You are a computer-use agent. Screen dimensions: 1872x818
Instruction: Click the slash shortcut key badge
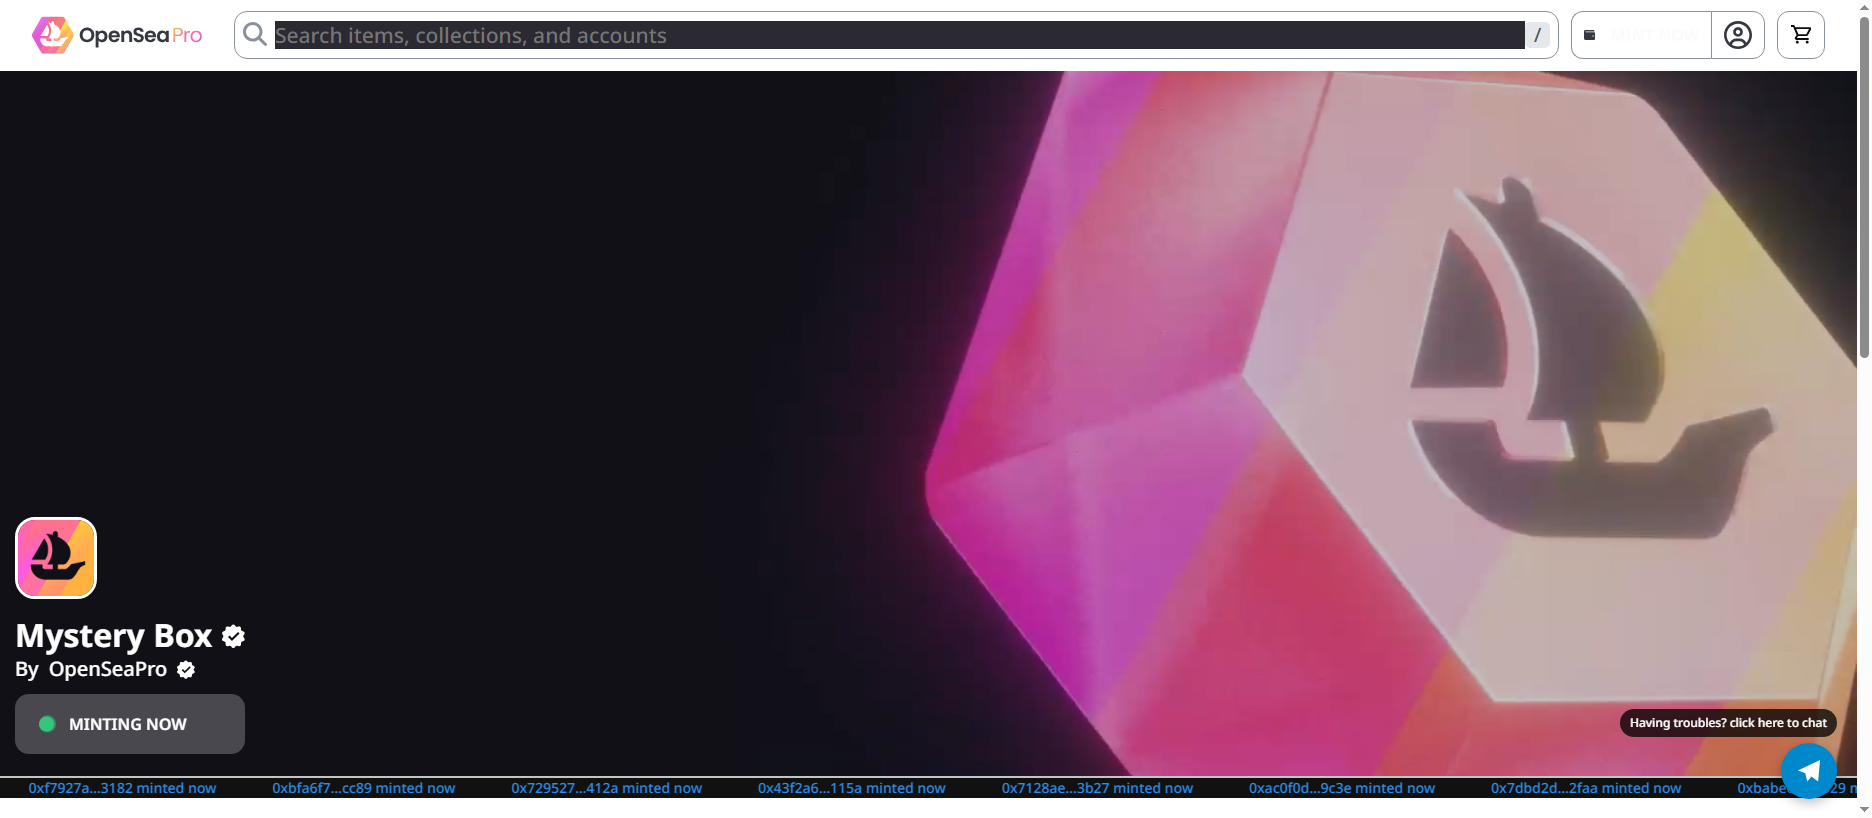coord(1537,35)
